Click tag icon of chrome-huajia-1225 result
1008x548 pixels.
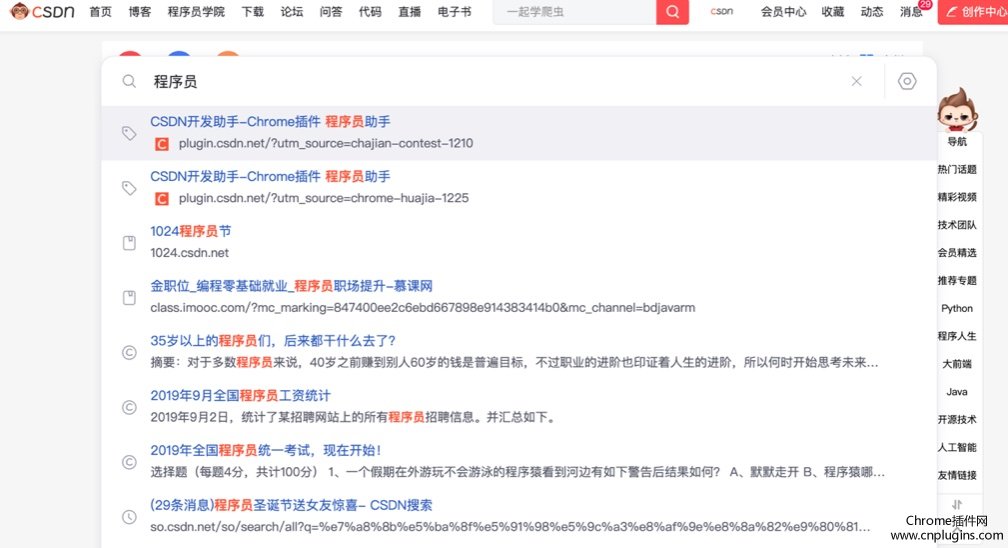129,187
